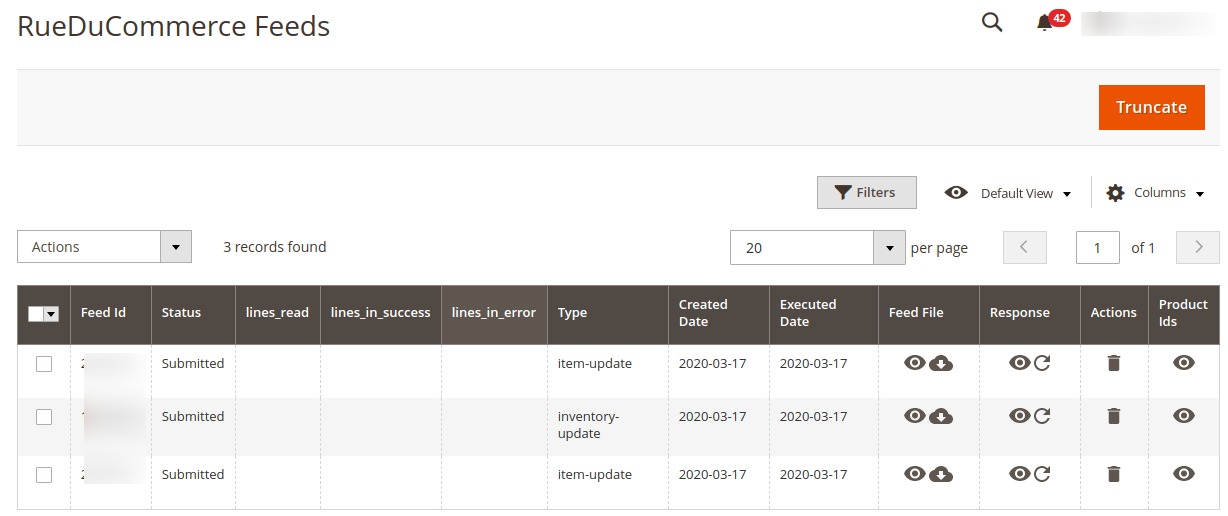
Task: Click the Truncate button
Action: point(1151,107)
